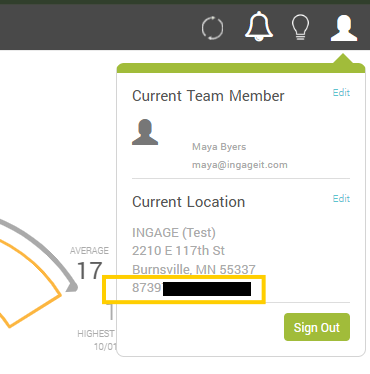Edit the Current Location

click(341, 198)
